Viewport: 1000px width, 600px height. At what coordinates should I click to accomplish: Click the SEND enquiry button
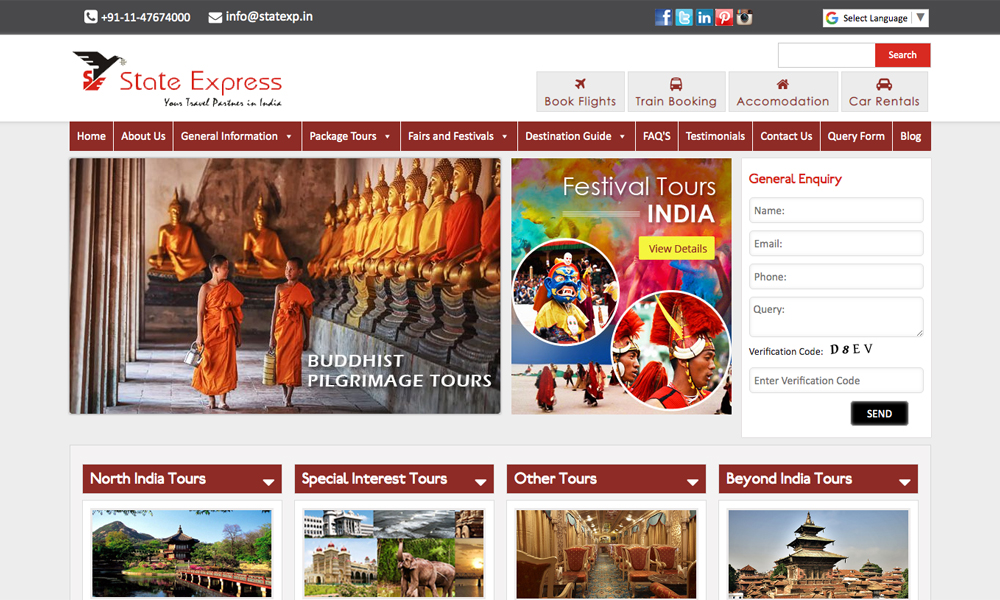879,413
